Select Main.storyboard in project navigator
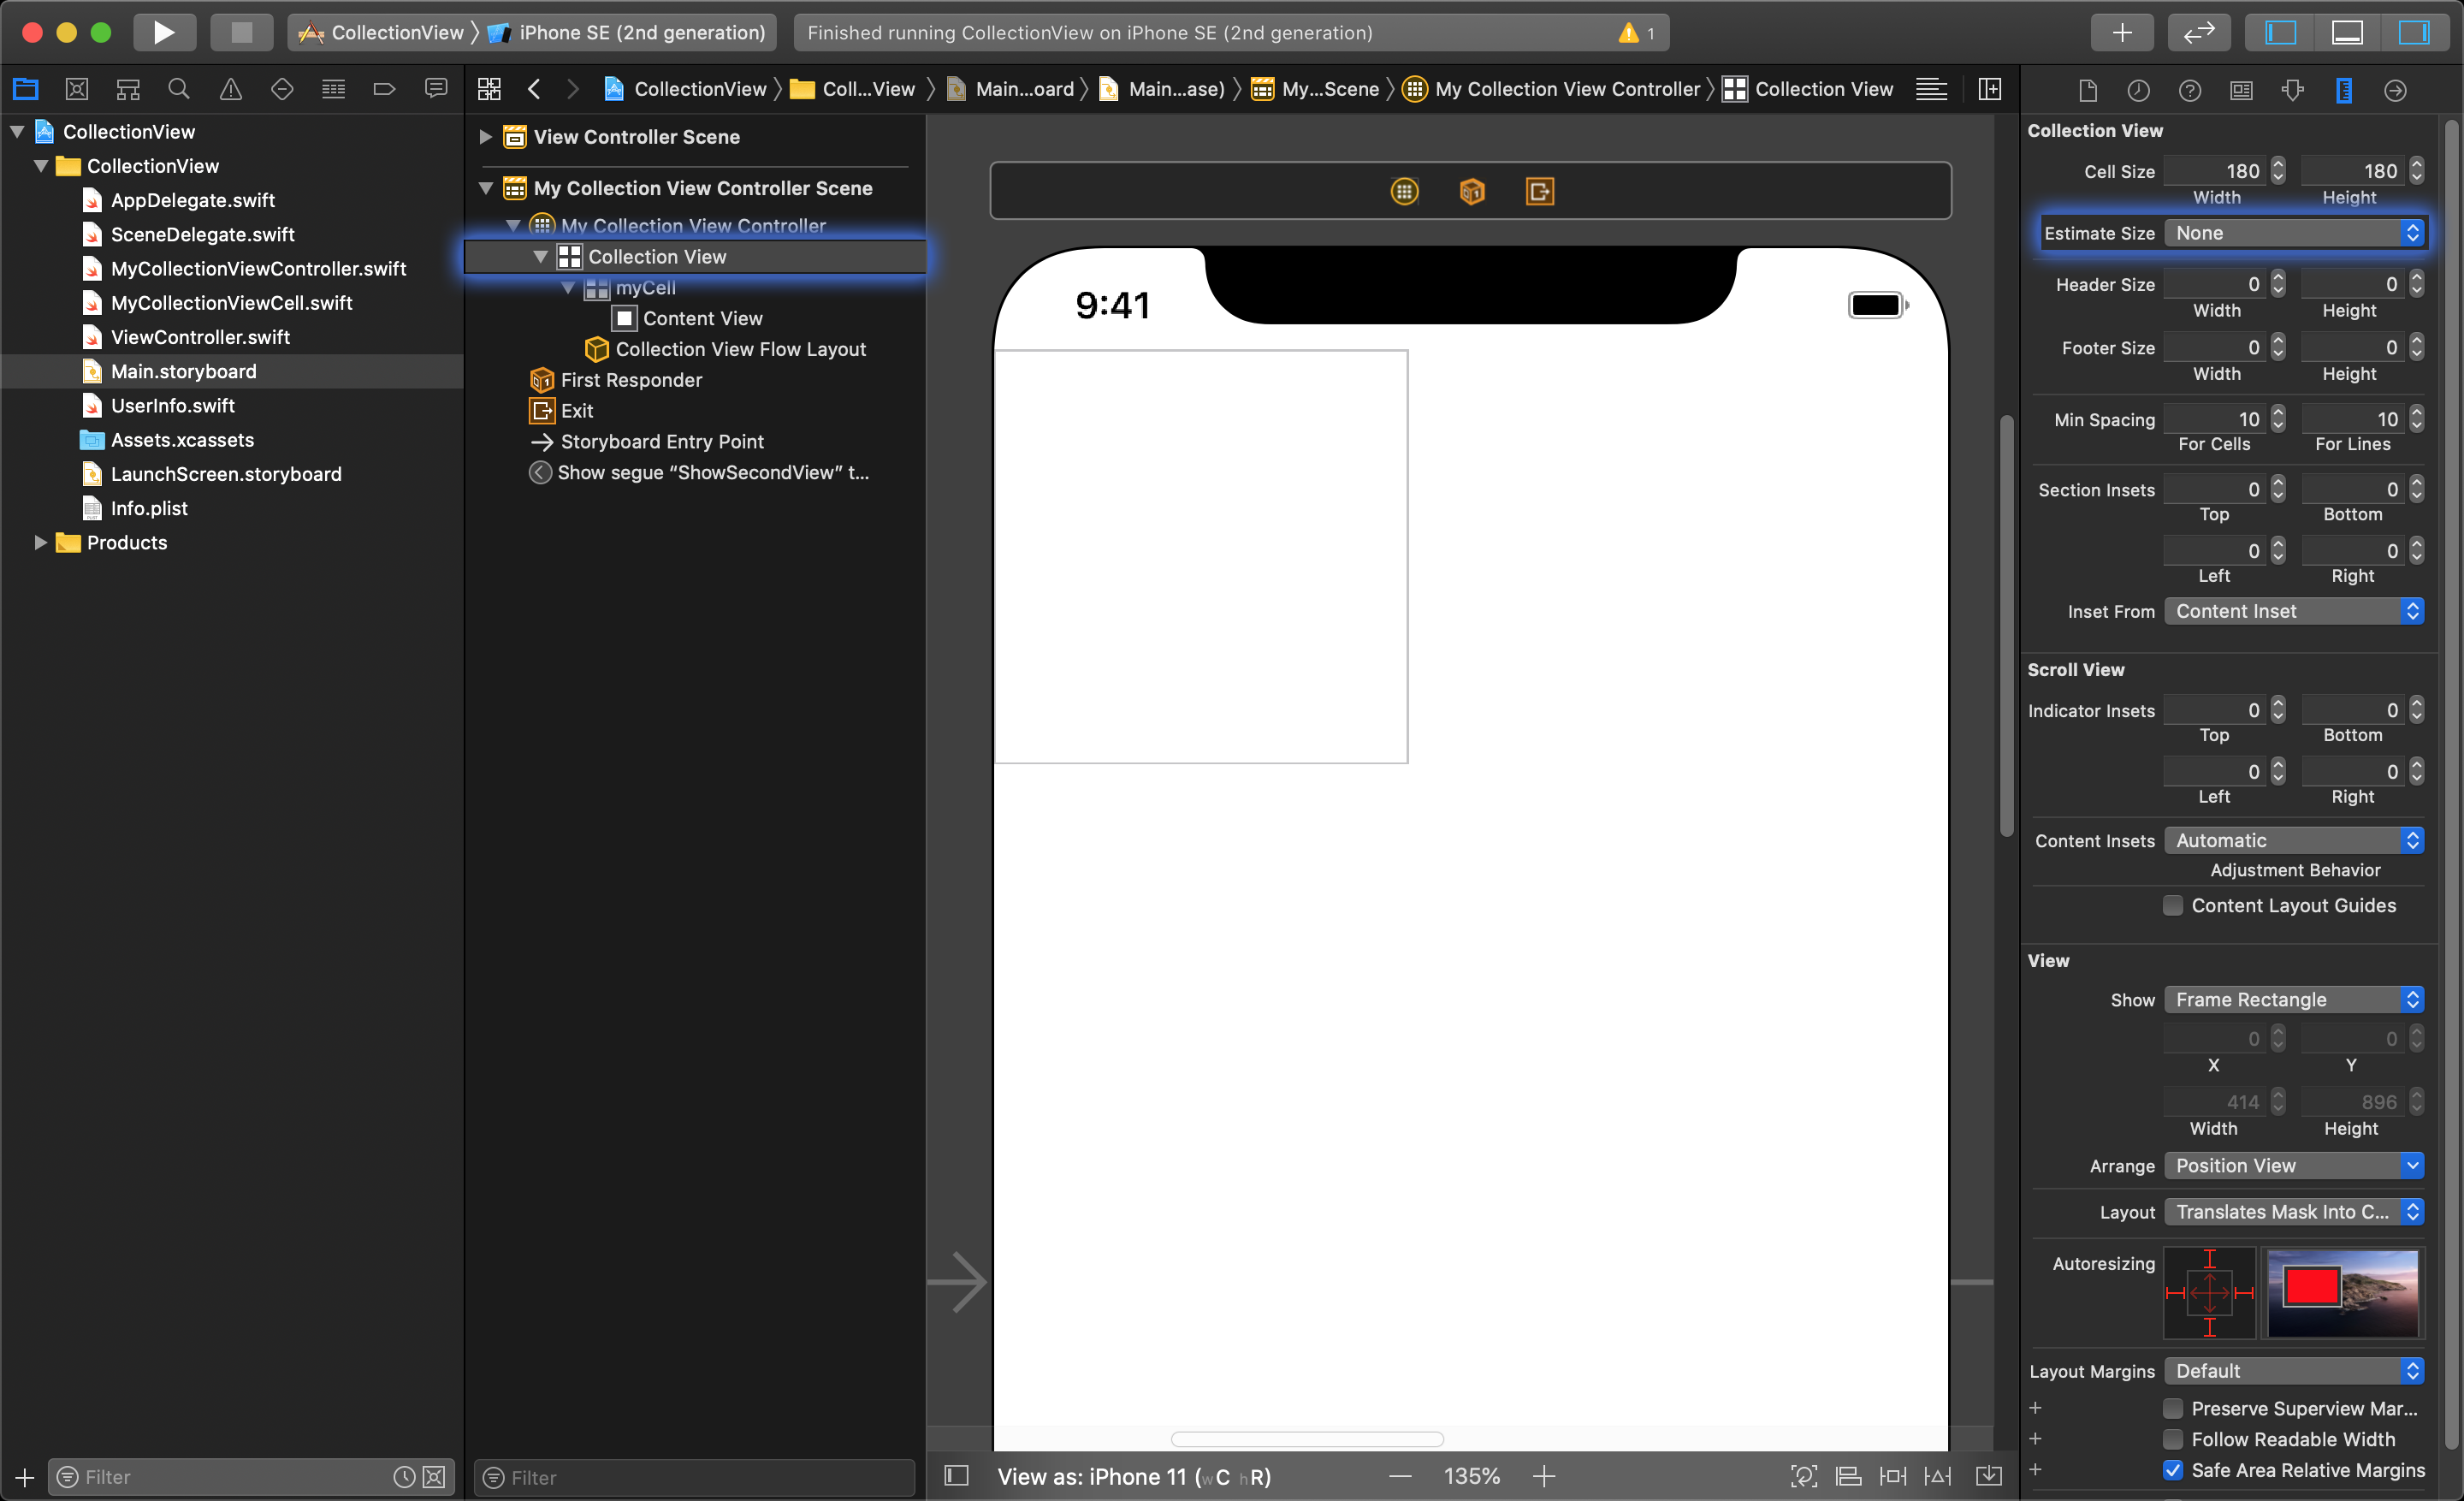 click(185, 370)
